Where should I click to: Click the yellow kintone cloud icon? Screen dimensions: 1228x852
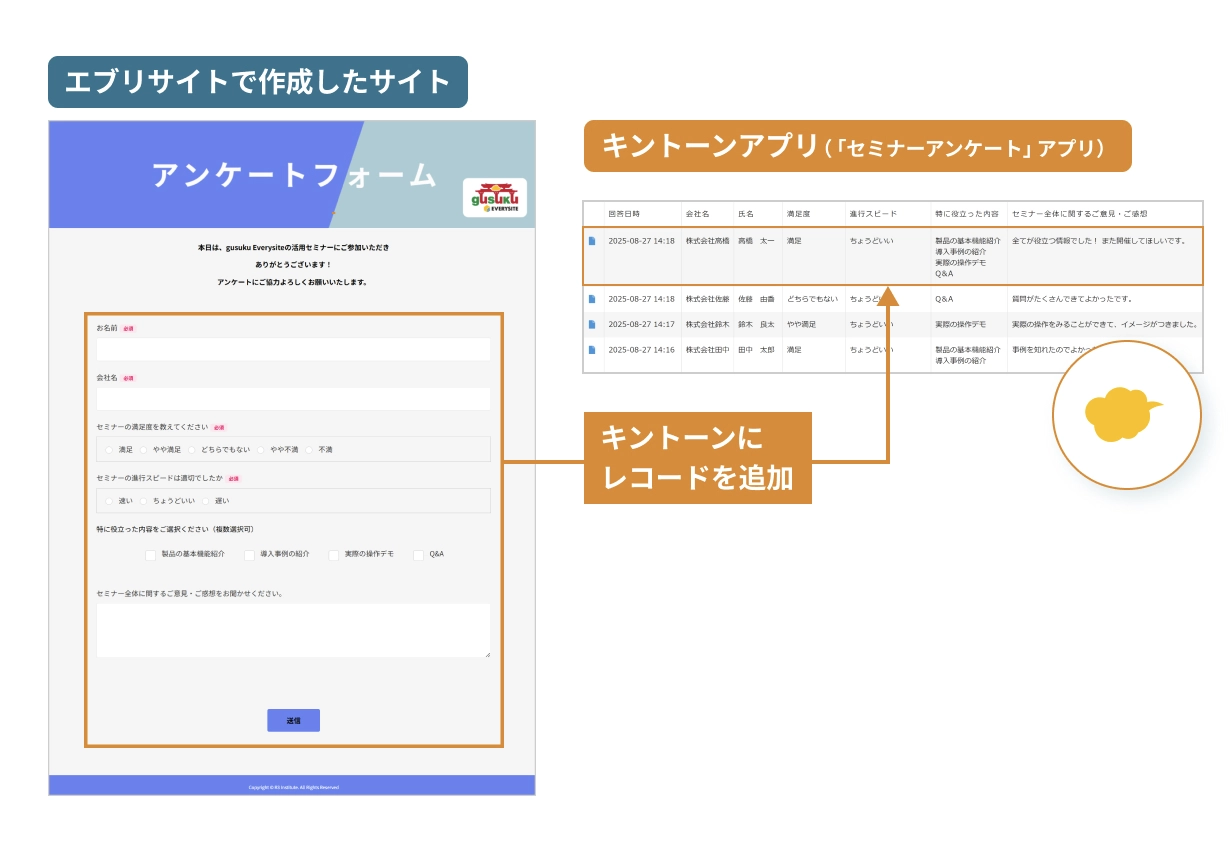point(1124,414)
